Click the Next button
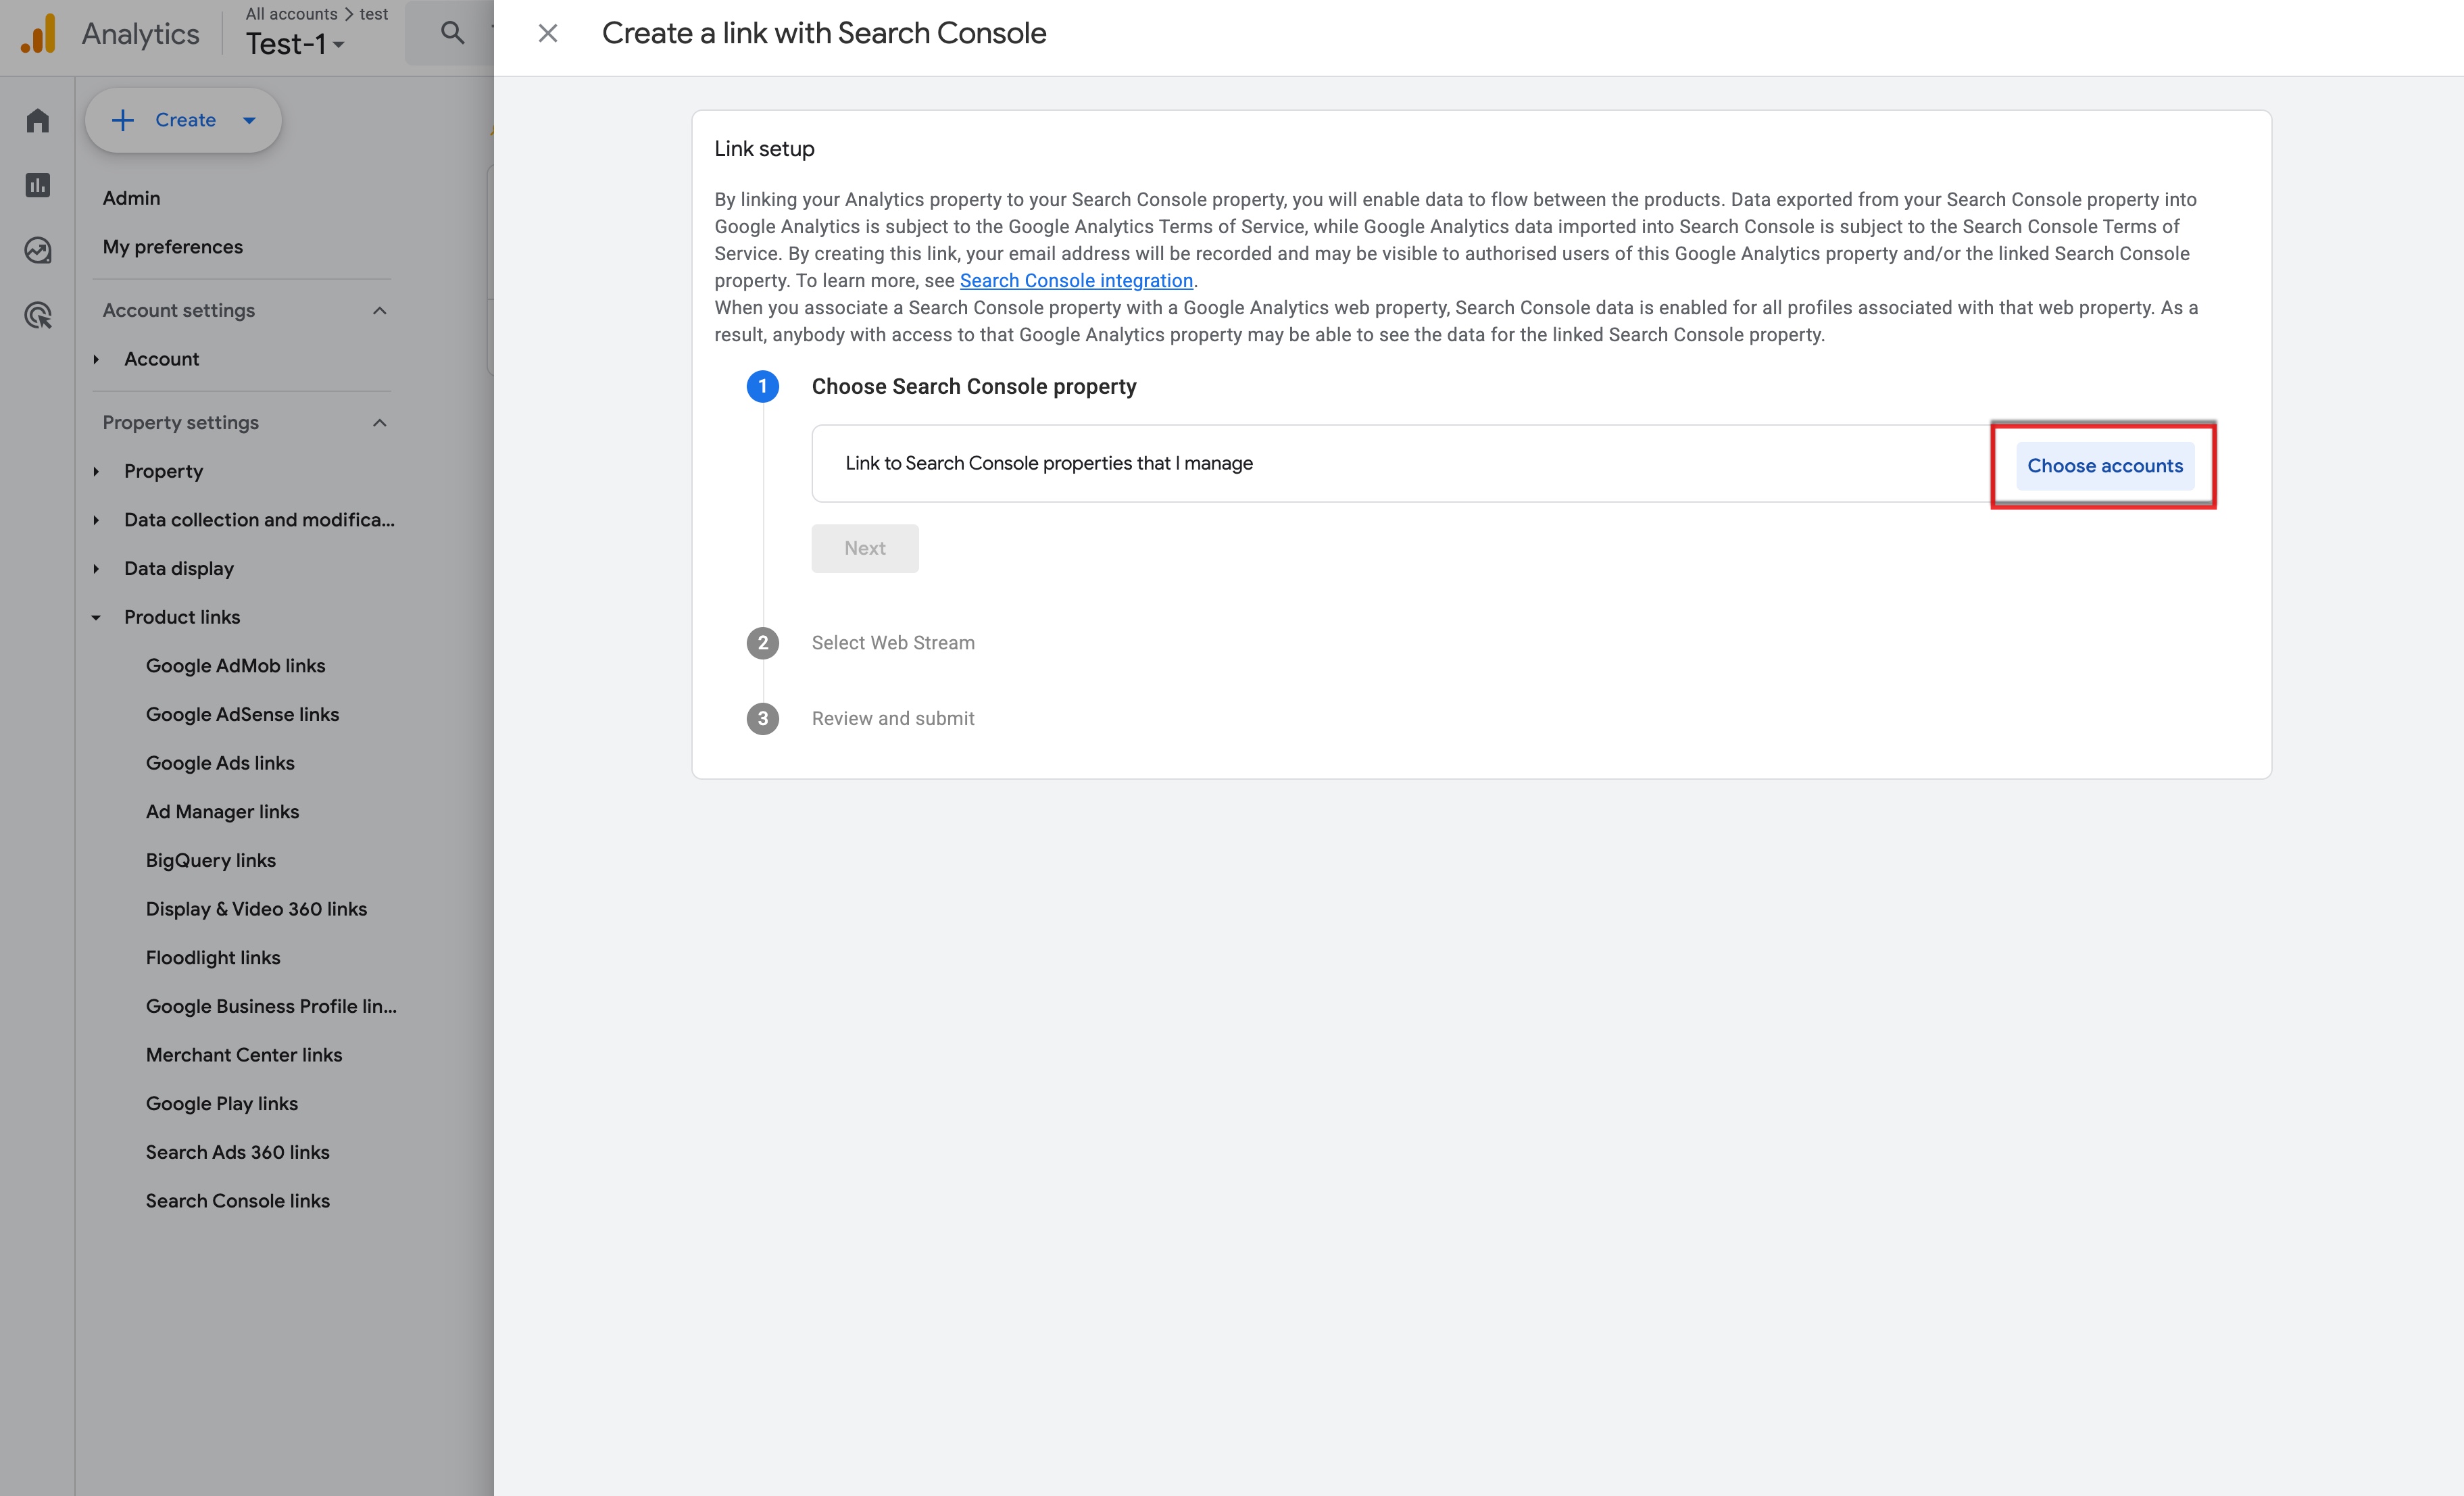Image resolution: width=2464 pixels, height=1496 pixels. (x=865, y=548)
